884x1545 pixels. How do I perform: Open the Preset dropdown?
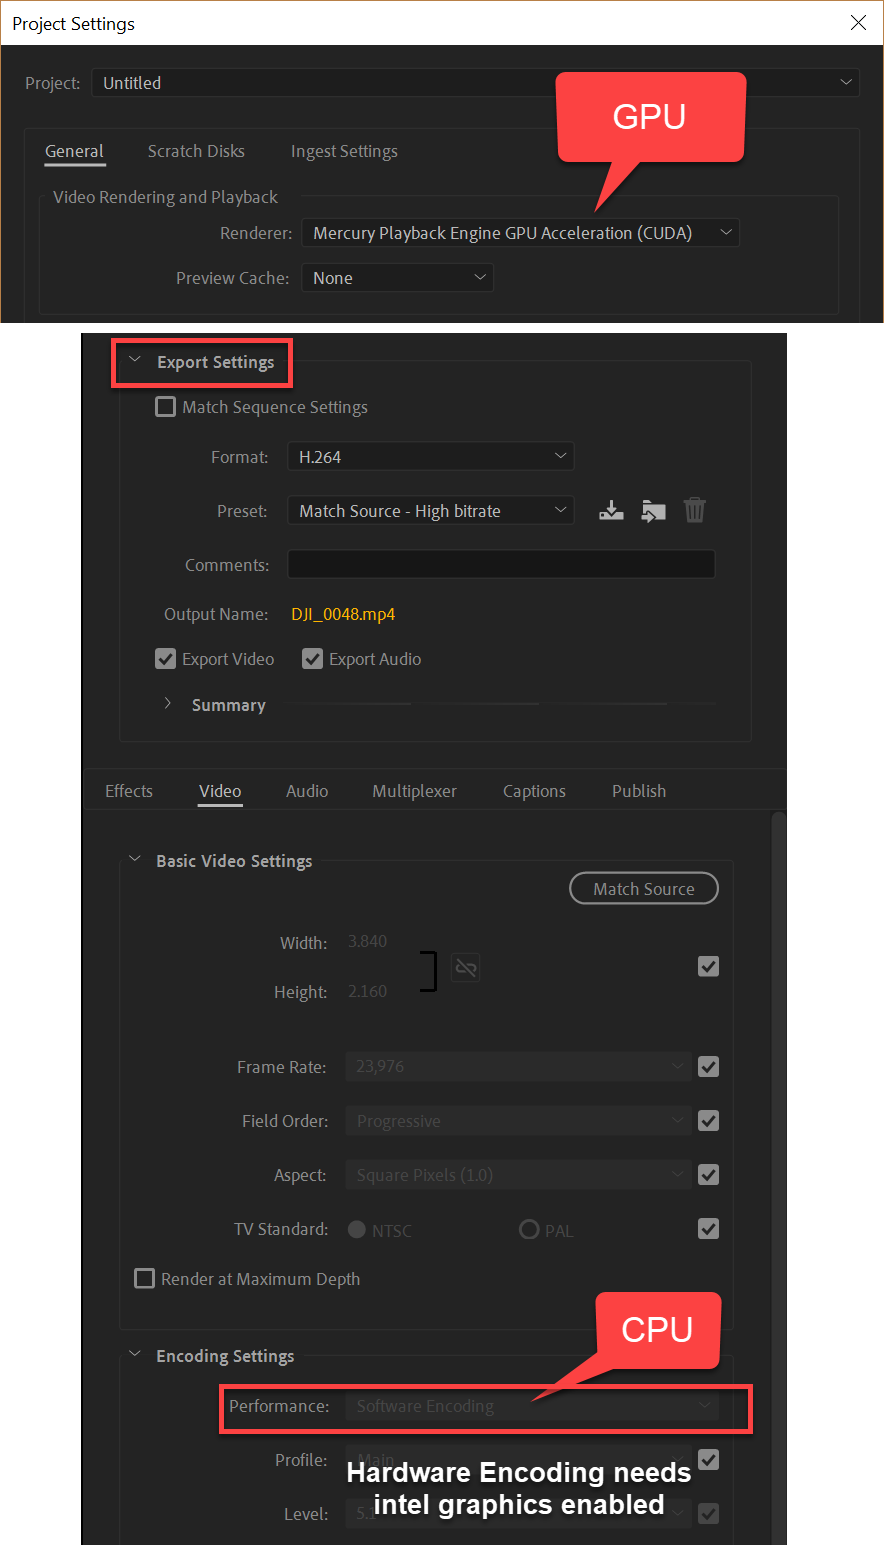[x=430, y=510]
